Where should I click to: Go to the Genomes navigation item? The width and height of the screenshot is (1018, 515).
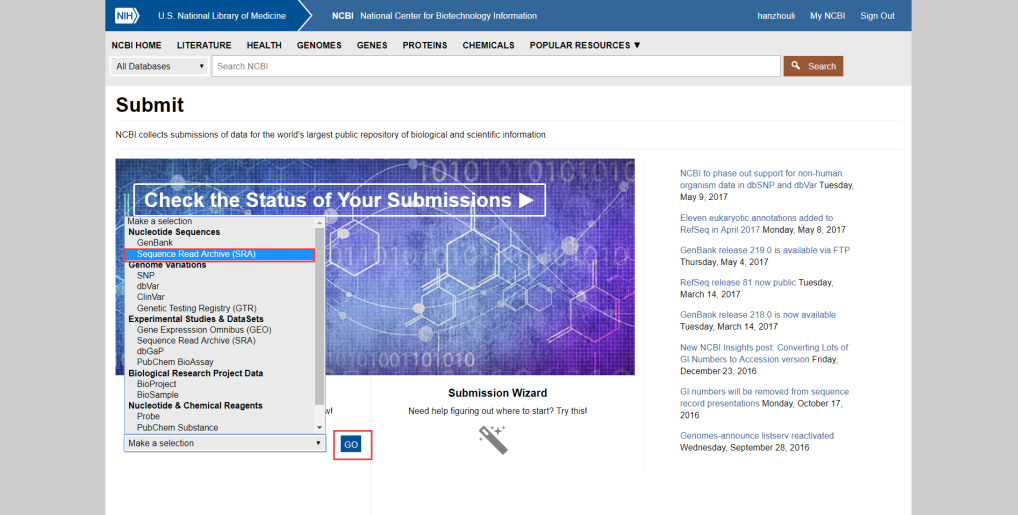[319, 45]
